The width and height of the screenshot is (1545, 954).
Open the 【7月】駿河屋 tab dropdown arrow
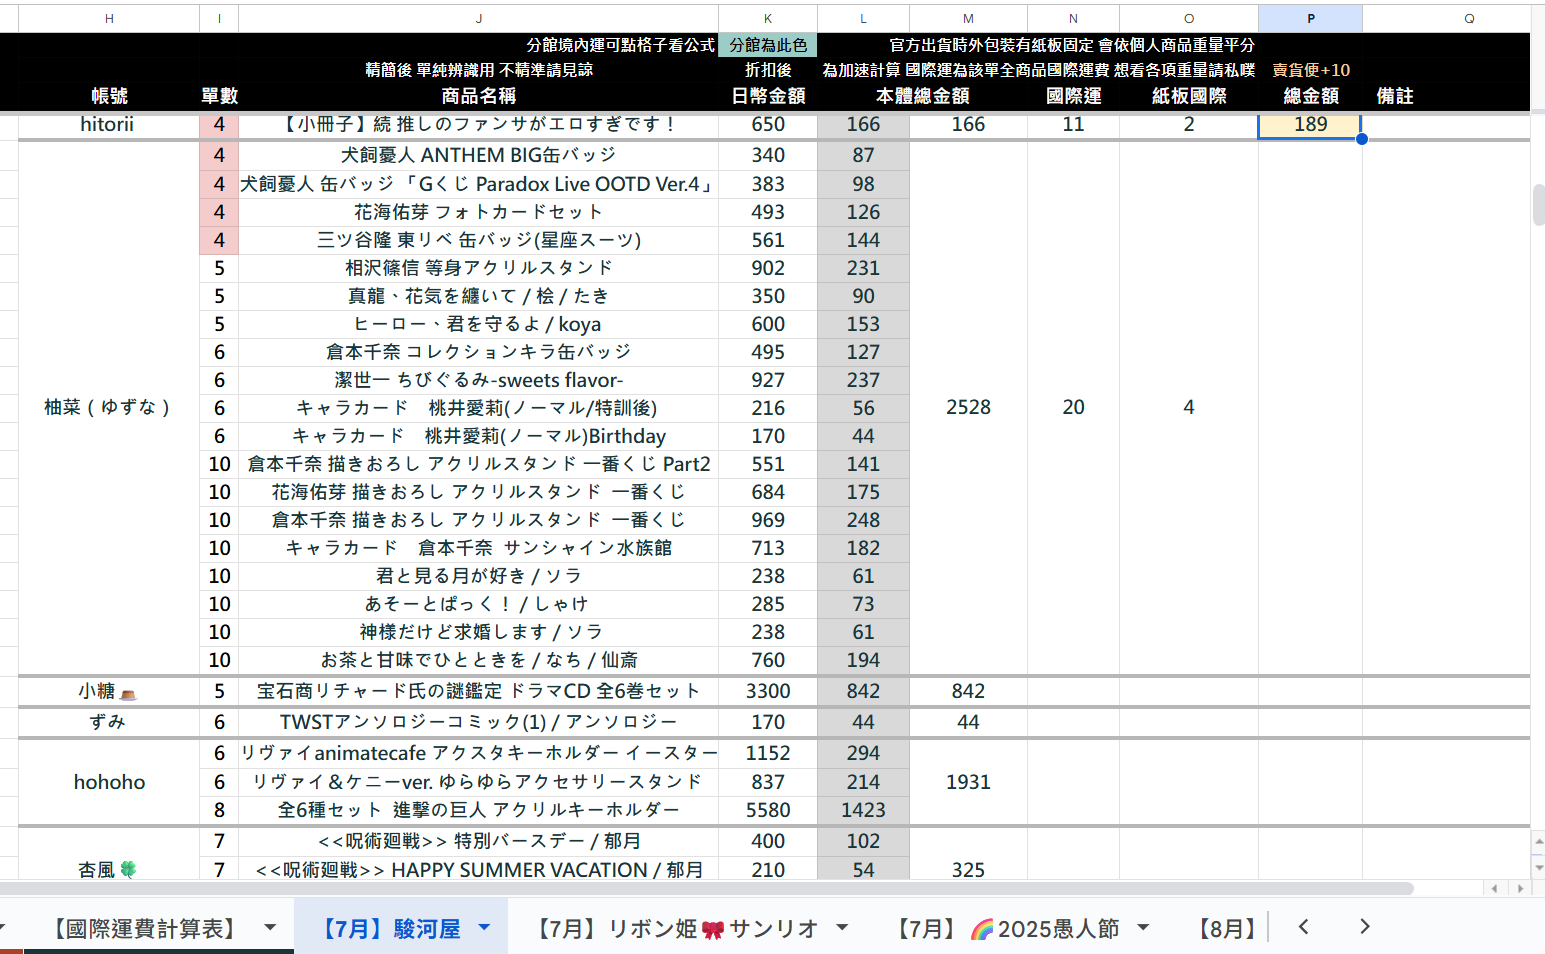pos(484,927)
